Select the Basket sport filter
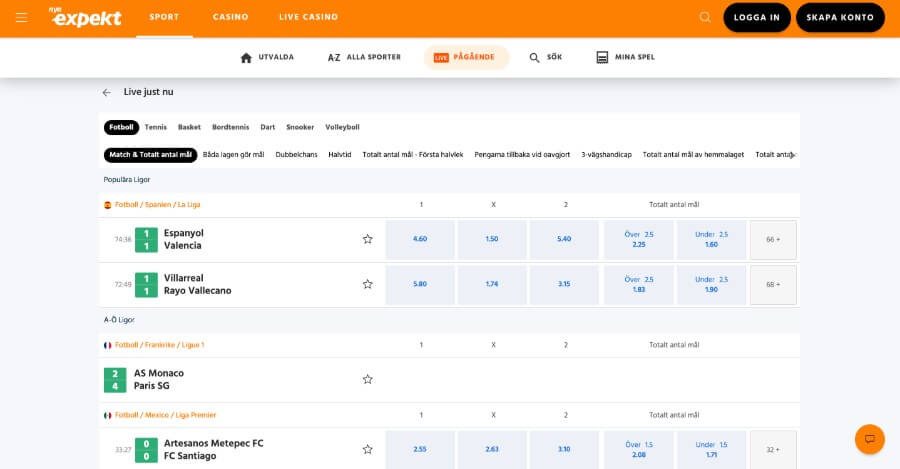The image size is (900, 469). coord(189,127)
